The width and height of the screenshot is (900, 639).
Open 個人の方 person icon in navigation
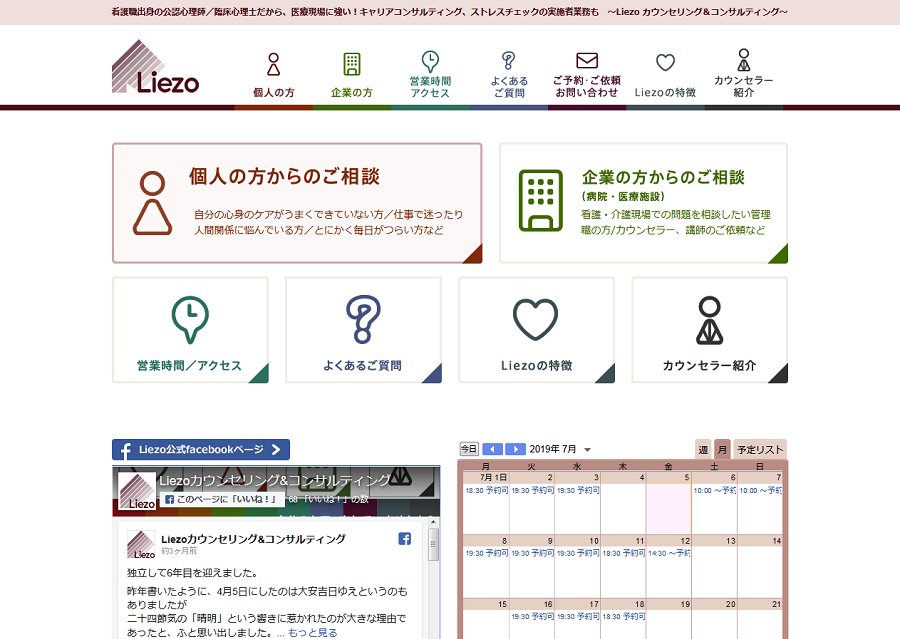(x=273, y=65)
